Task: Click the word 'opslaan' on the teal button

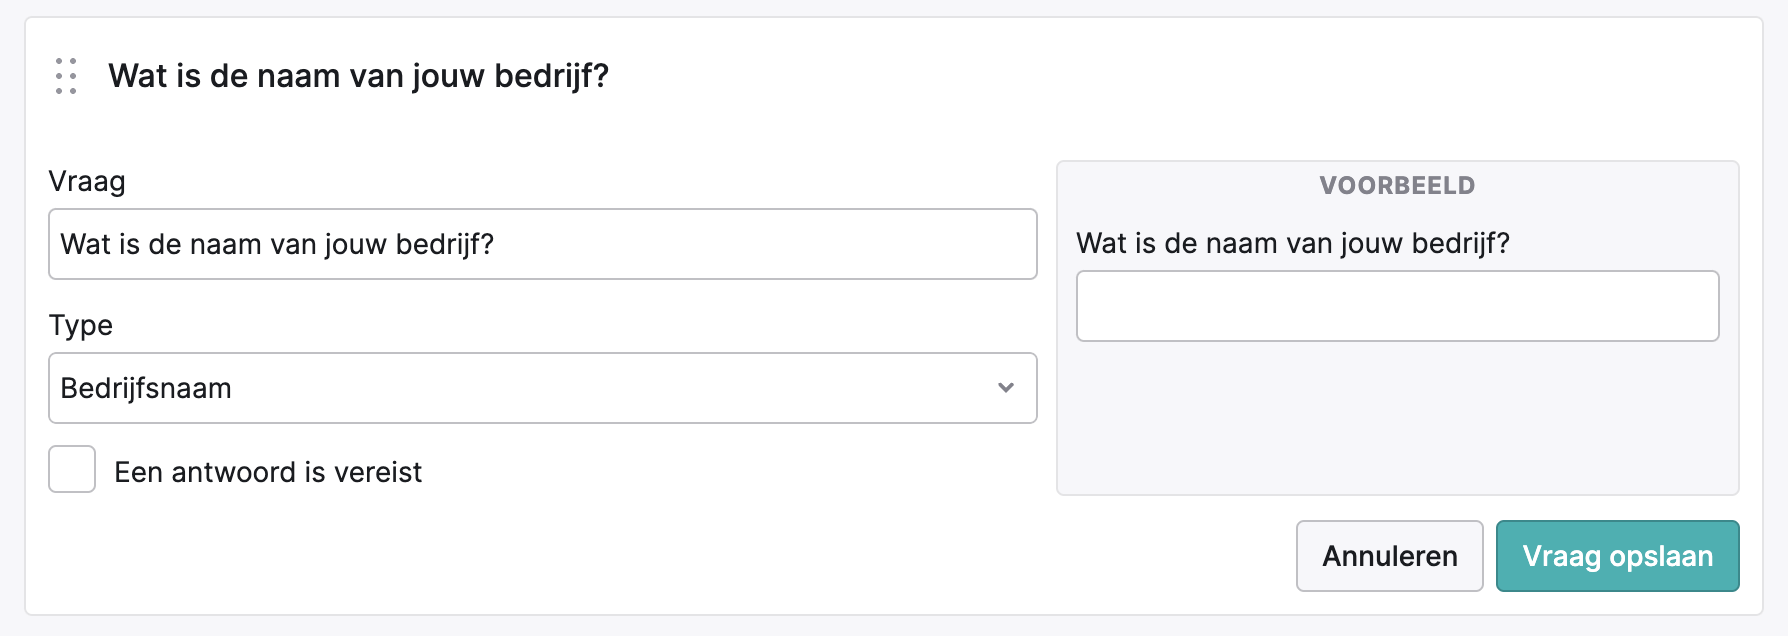Action: click(1661, 556)
